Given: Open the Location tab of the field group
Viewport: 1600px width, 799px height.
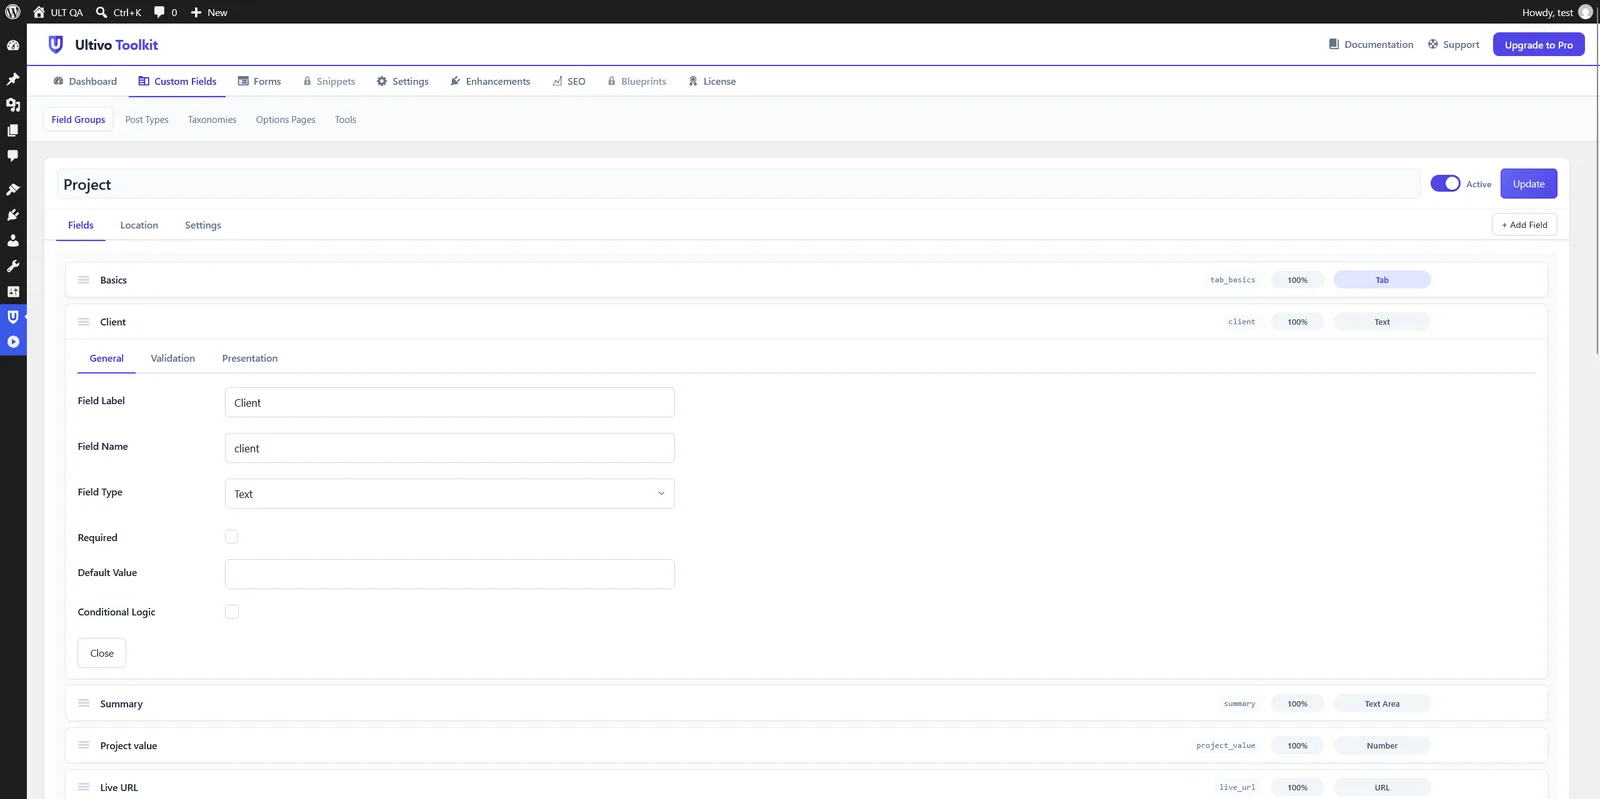Looking at the screenshot, I should 139,226.
